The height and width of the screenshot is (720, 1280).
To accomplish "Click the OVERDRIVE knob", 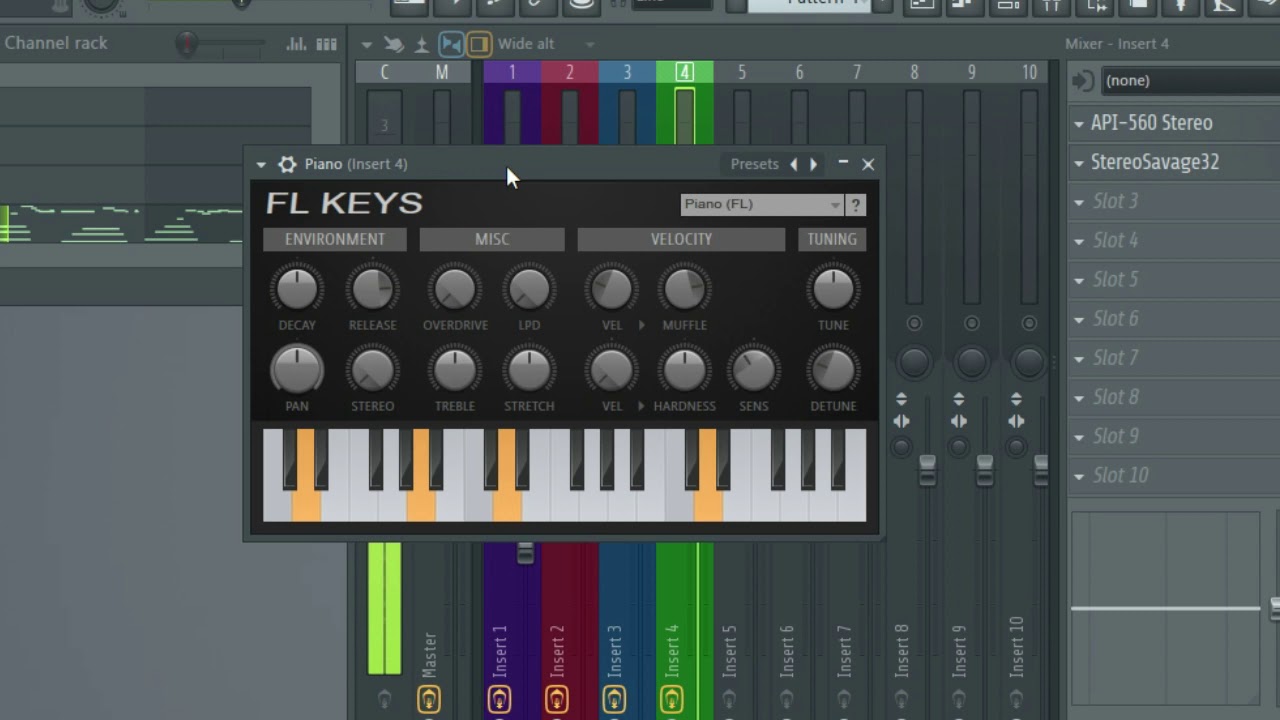I will point(455,289).
